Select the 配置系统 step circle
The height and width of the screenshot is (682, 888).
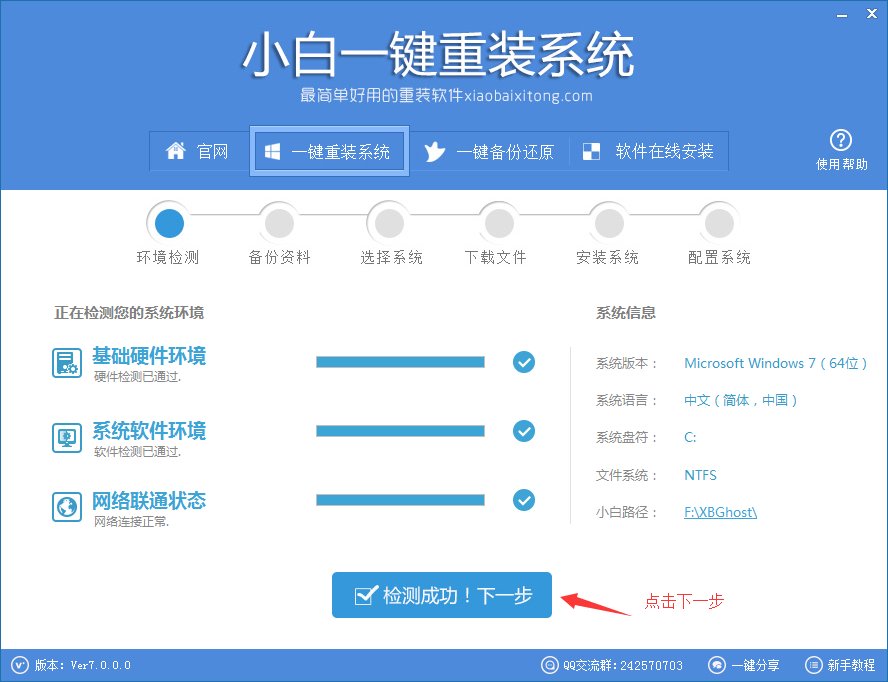718,223
